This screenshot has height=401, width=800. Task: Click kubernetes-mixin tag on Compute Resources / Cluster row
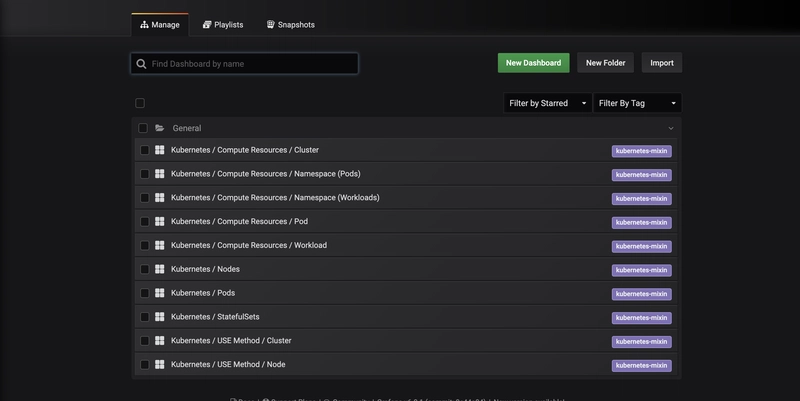pyautogui.click(x=641, y=151)
